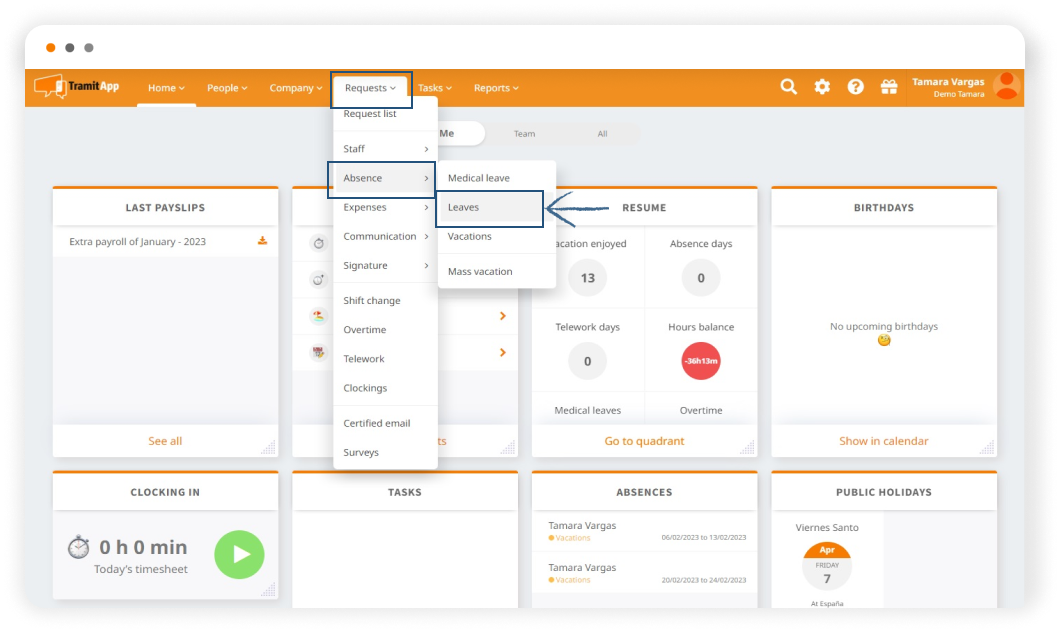Open the Reports dropdown menu
This screenshot has height=633, width=1061.
pyautogui.click(x=496, y=88)
